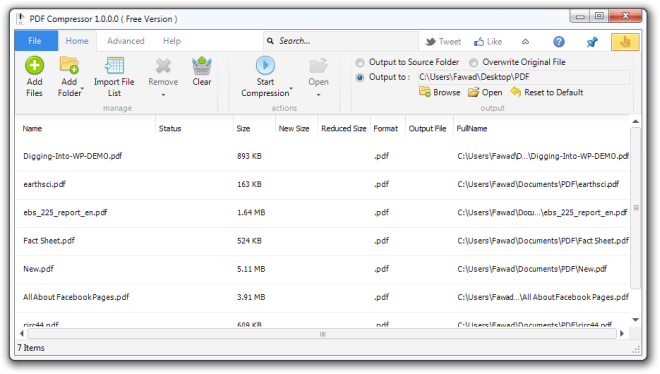Viewport: 660px width, 374px height.
Task: Sort by the Reduced Size column header
Action: pos(343,129)
